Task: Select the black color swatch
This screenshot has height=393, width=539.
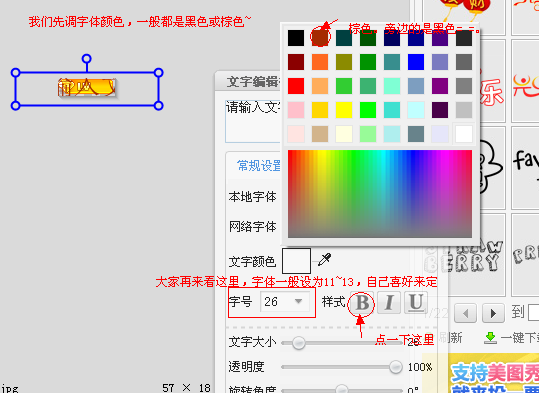Action: pyautogui.click(x=296, y=38)
